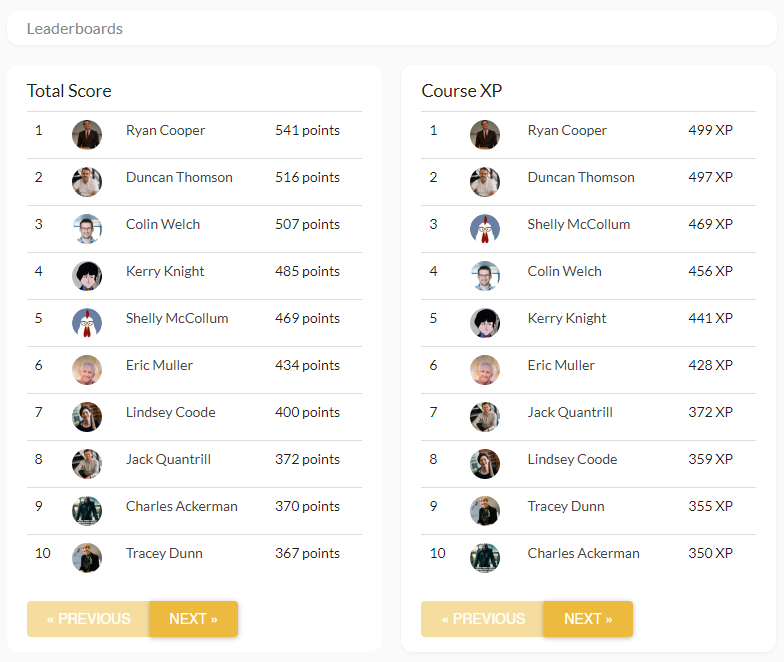Open Ryan Cooper's name in Course XP
The image size is (784, 662).
(x=567, y=131)
